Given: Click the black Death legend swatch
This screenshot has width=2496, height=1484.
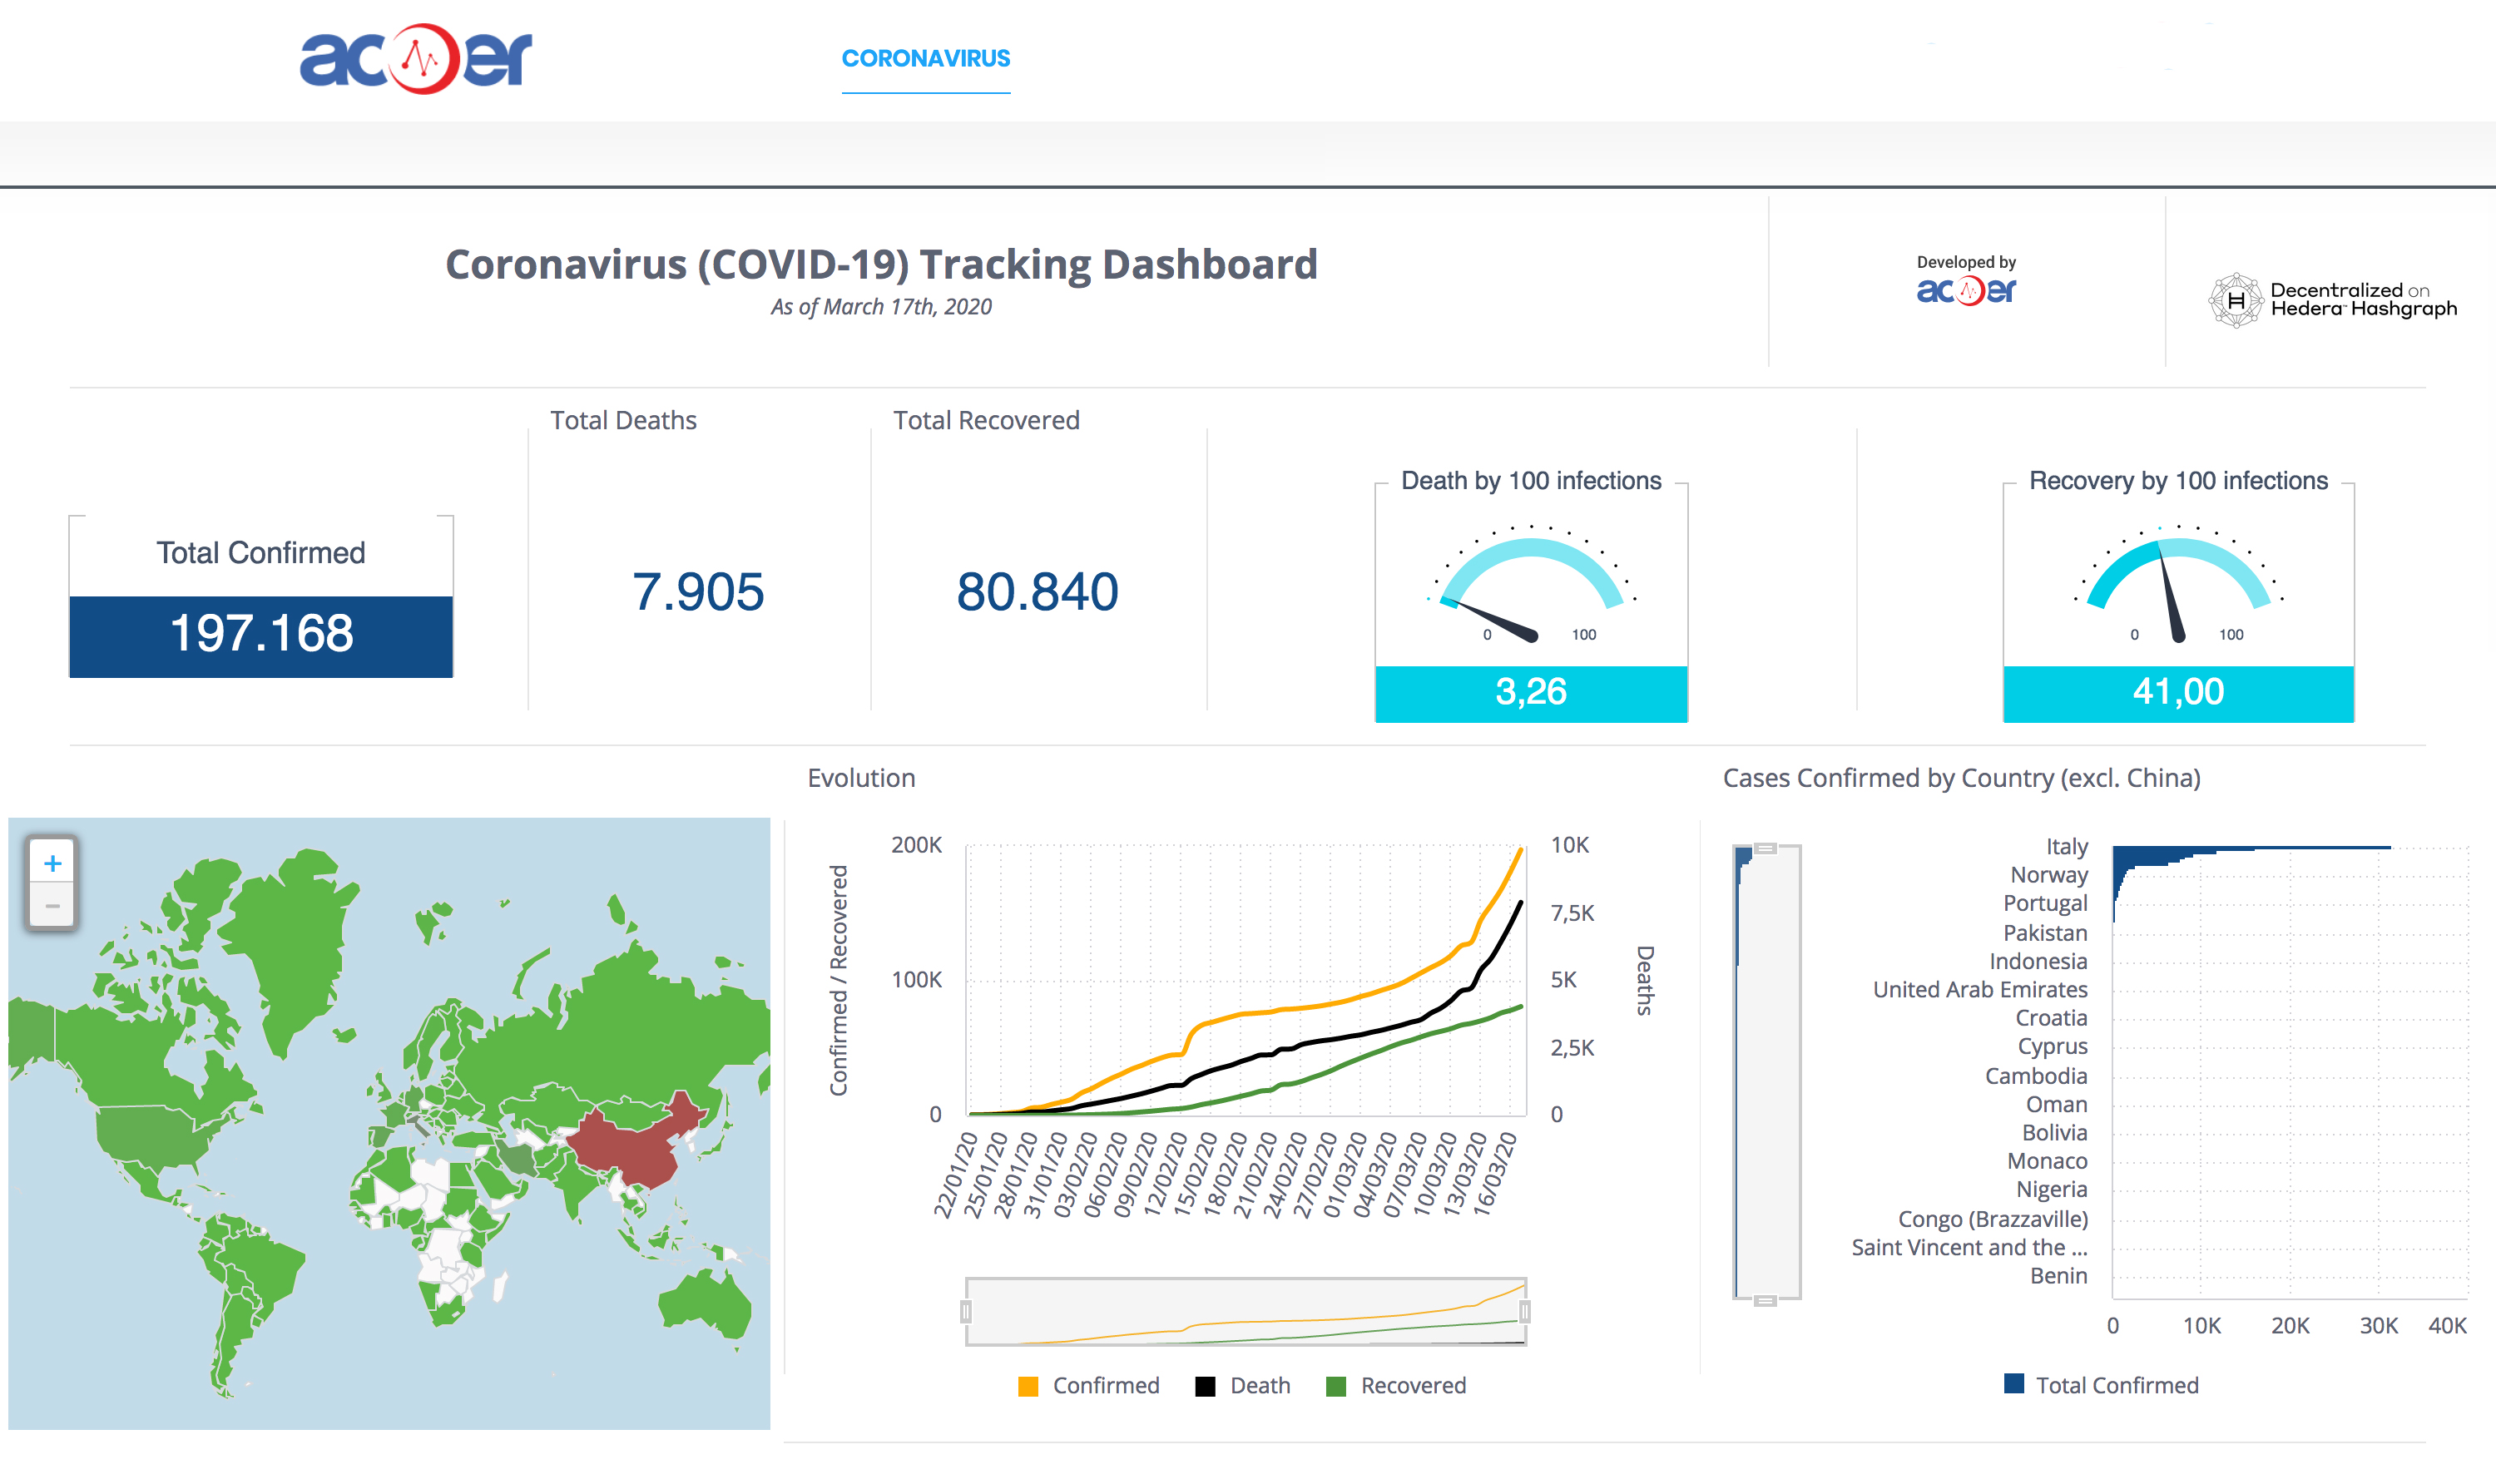Looking at the screenshot, I should pyautogui.click(x=1205, y=1386).
